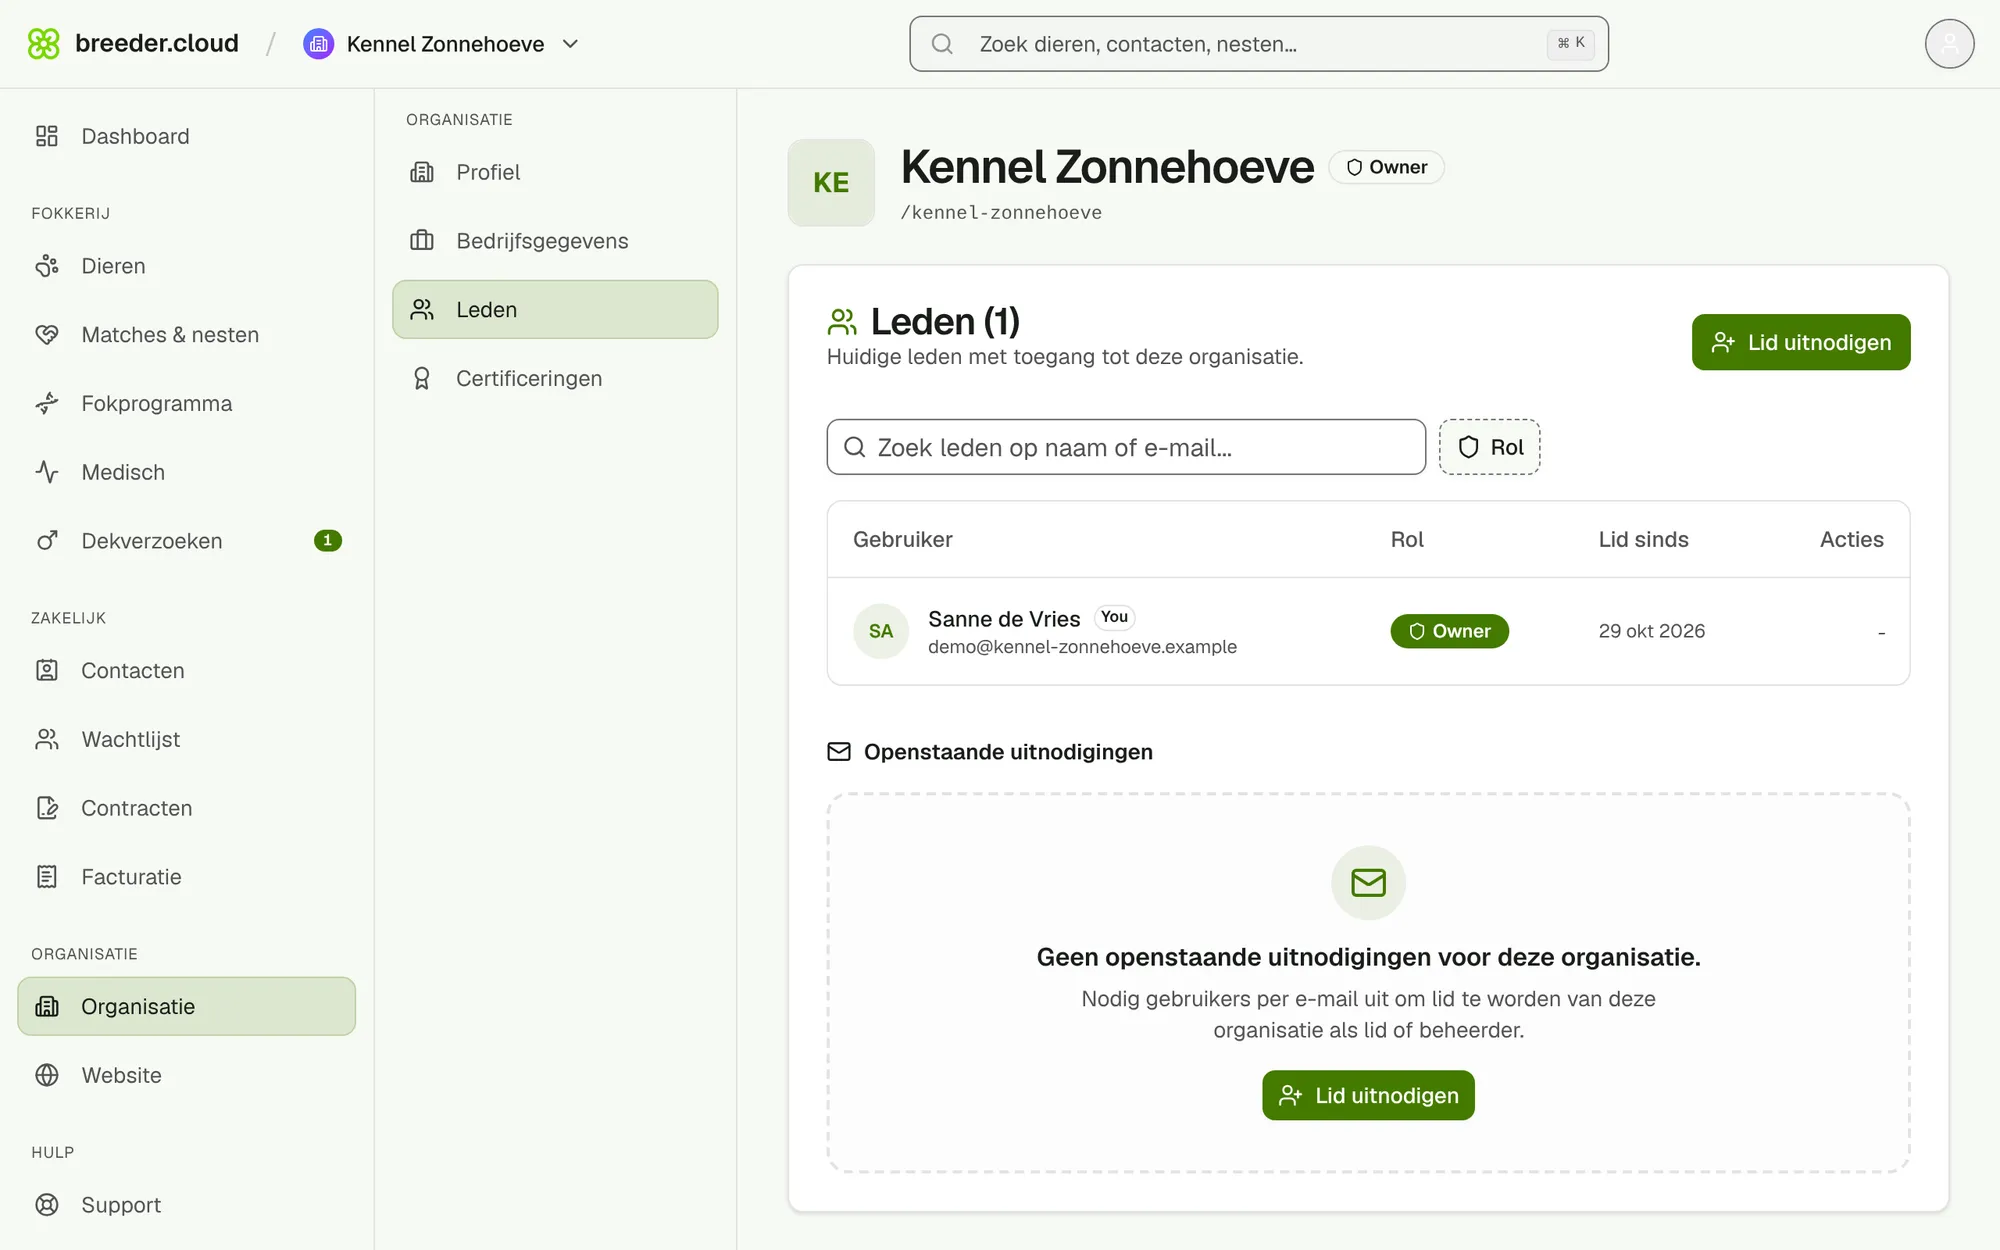This screenshot has height=1250, width=2000.
Task: Open the Rol filter dropdown
Action: click(x=1489, y=447)
